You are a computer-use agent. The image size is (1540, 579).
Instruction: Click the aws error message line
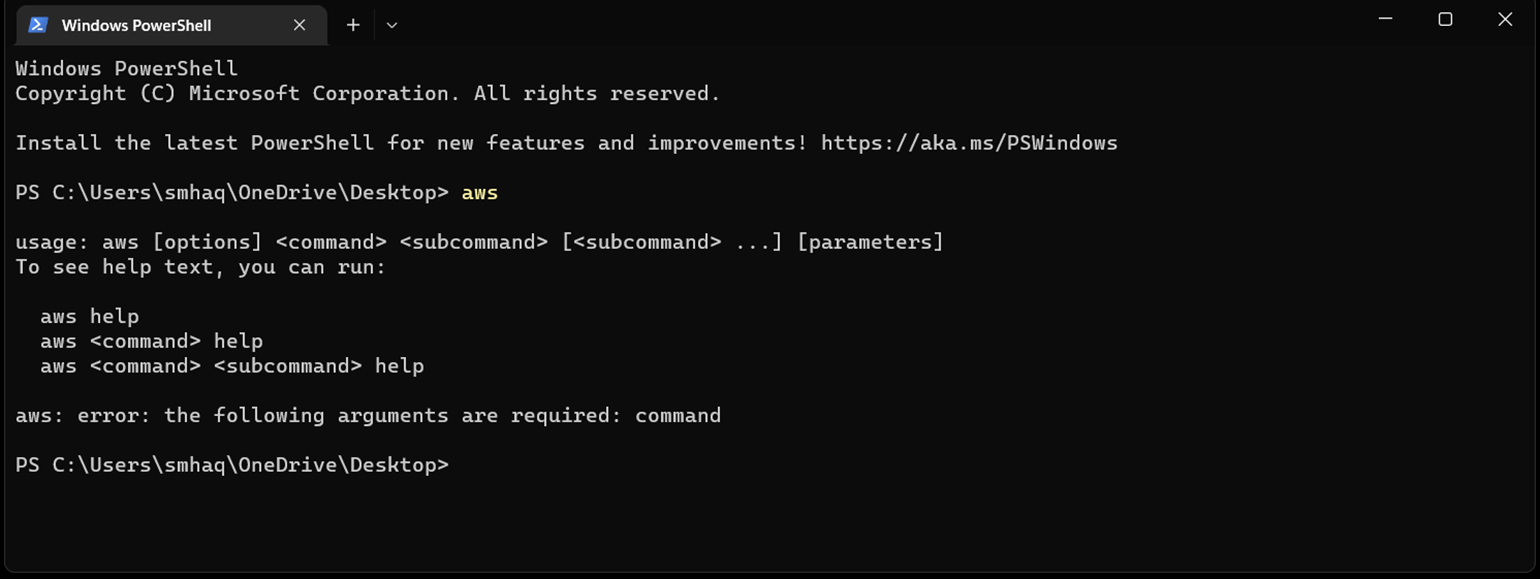pos(368,415)
